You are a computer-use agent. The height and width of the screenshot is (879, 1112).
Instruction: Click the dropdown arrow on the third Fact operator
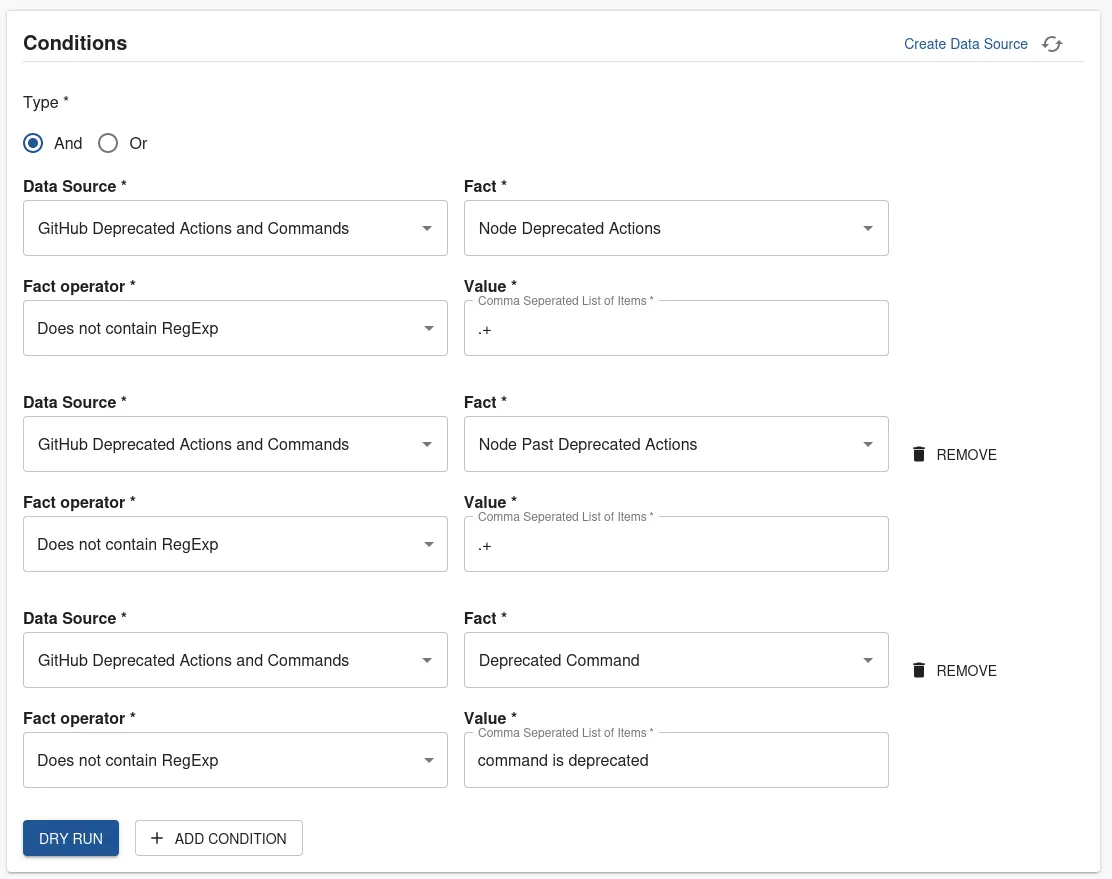429,760
